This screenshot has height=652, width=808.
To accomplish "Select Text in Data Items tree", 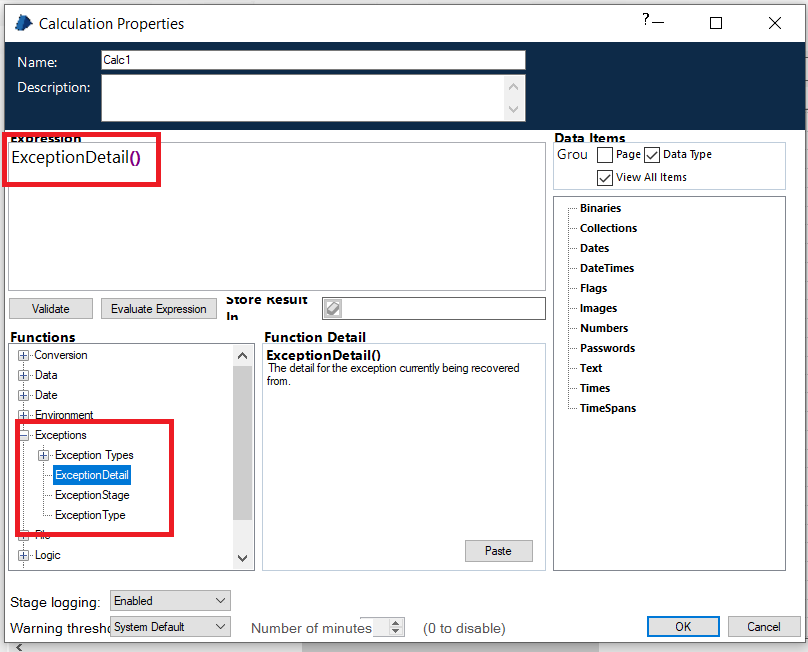I will pos(591,368).
